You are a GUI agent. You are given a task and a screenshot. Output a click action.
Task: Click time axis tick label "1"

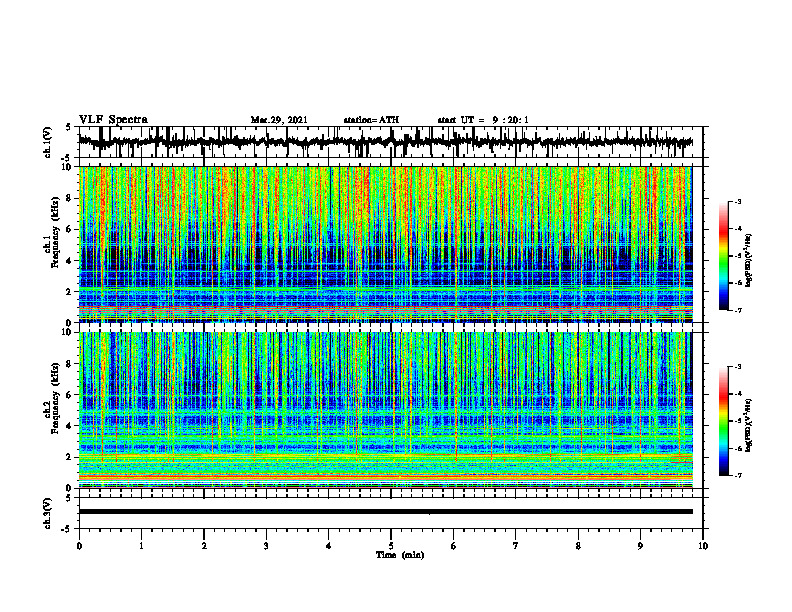(x=141, y=546)
